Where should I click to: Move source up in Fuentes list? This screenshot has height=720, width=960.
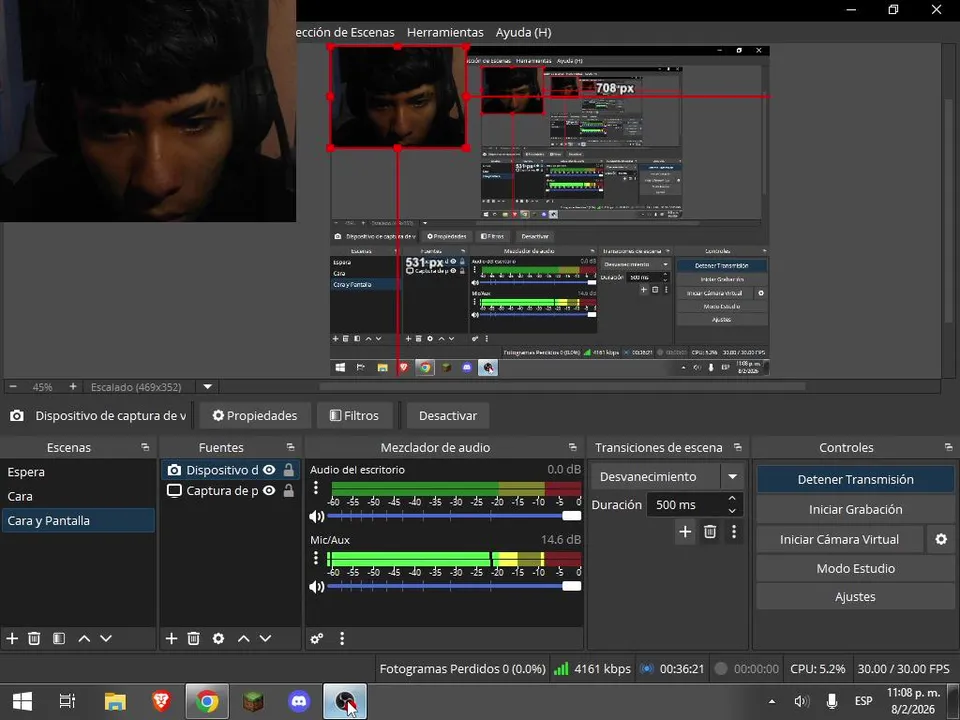[244, 639]
